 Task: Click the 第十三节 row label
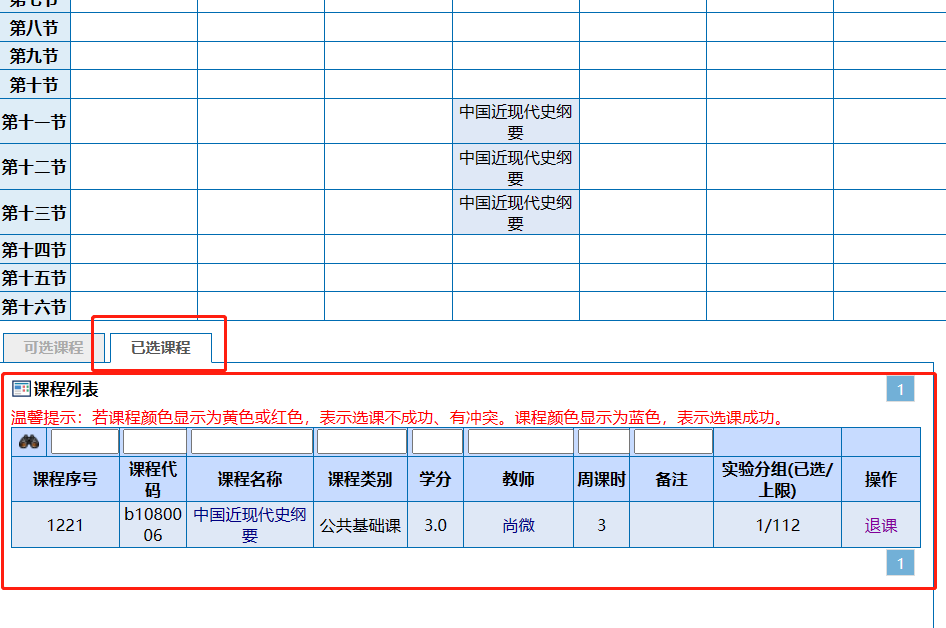pyautogui.click(x=34, y=212)
